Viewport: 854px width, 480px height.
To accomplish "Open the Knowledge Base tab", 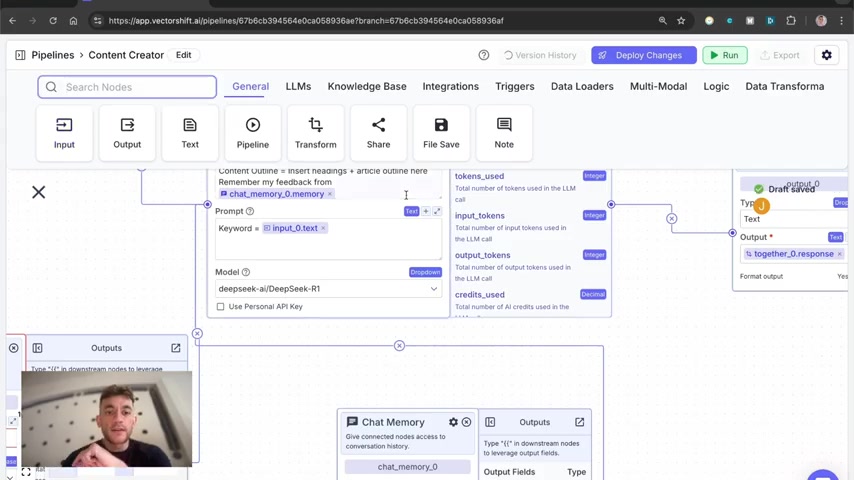I will pyautogui.click(x=367, y=86).
